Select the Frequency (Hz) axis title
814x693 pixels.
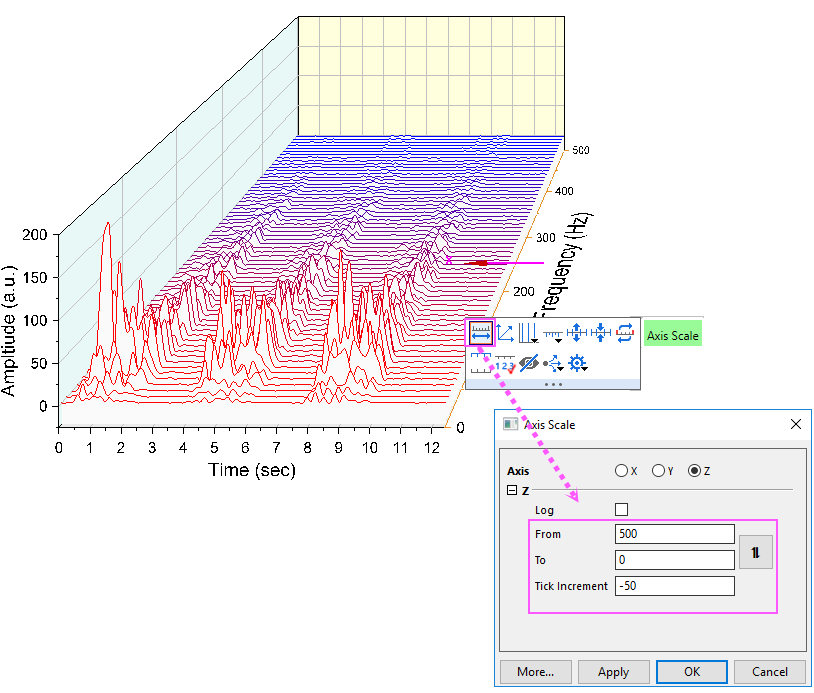click(563, 265)
